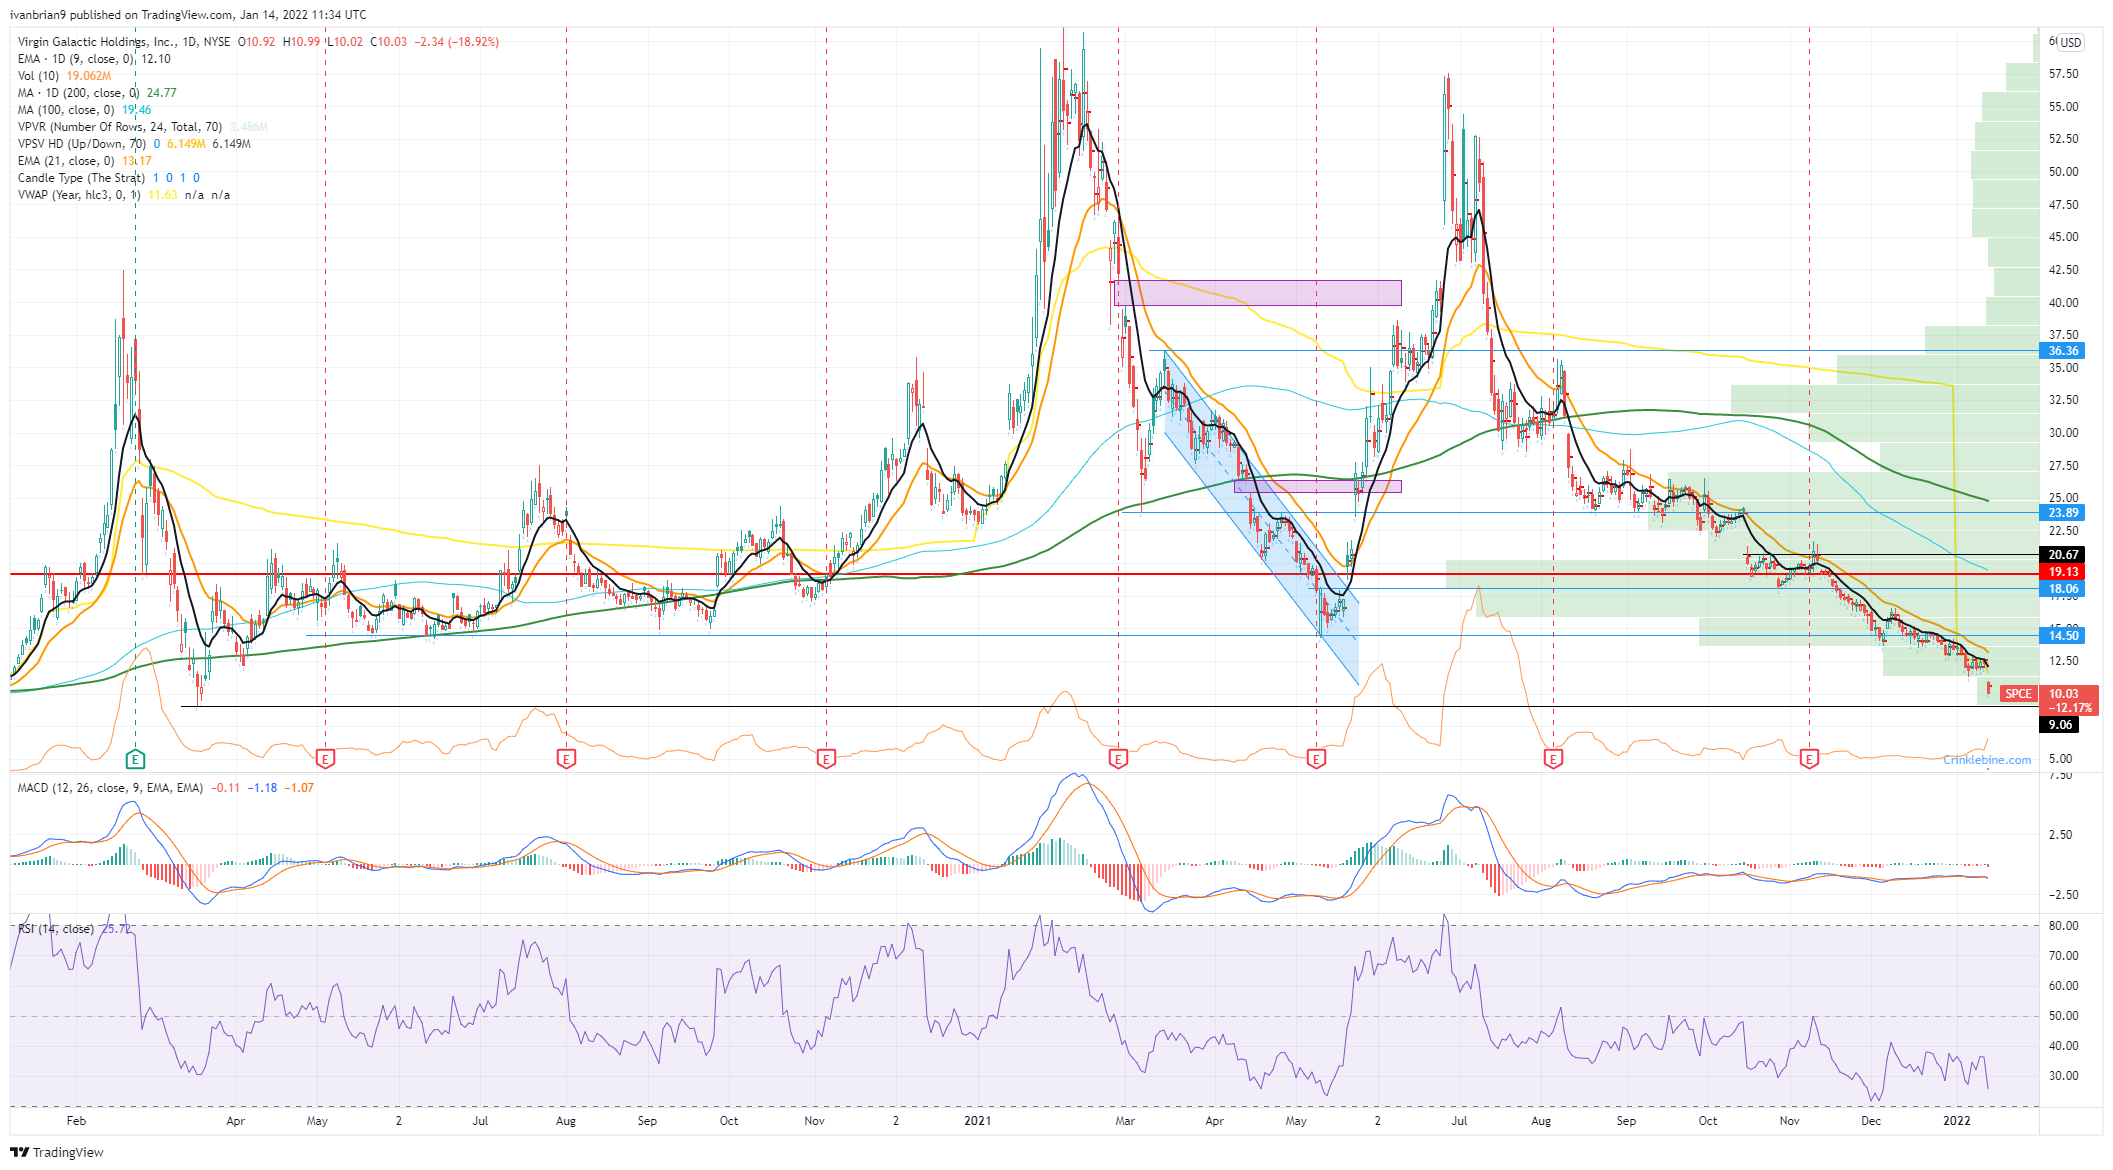Select the 9.06 black price label
The width and height of the screenshot is (2113, 1170).
pos(2059,725)
